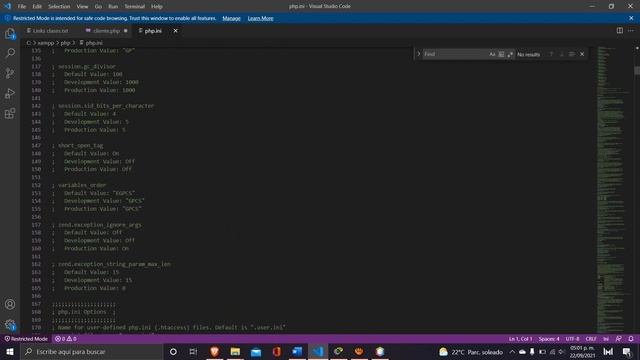Viewport: 640px width, 360px height.
Task: Toggle Find in Selection icon
Action: (571, 54)
